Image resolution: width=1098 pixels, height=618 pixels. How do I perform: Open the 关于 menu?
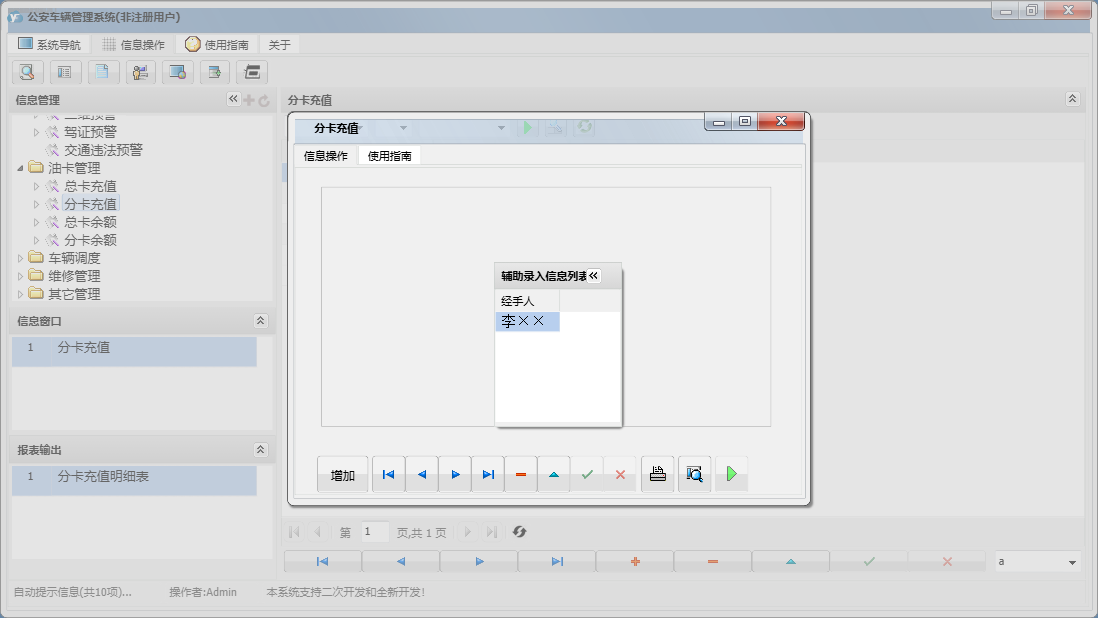pos(279,44)
